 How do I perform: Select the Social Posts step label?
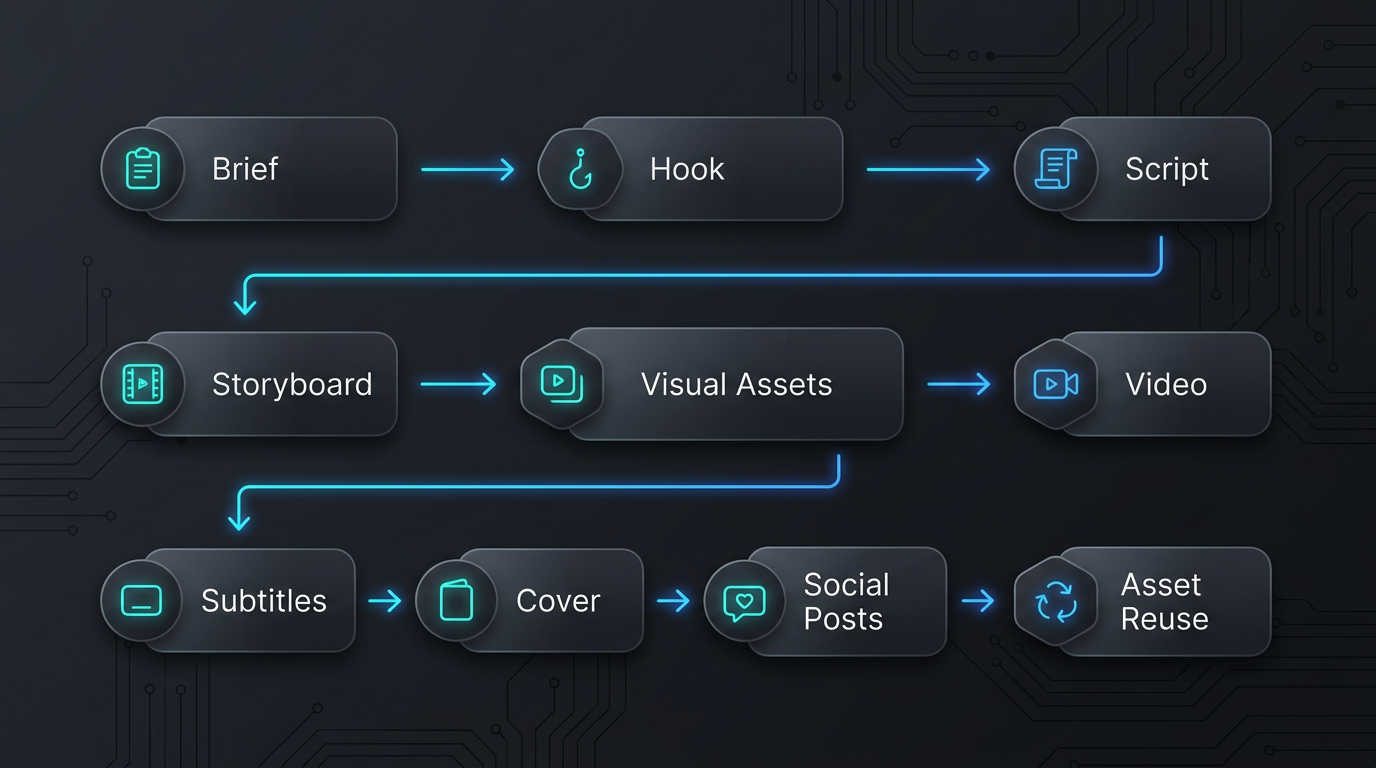point(846,602)
